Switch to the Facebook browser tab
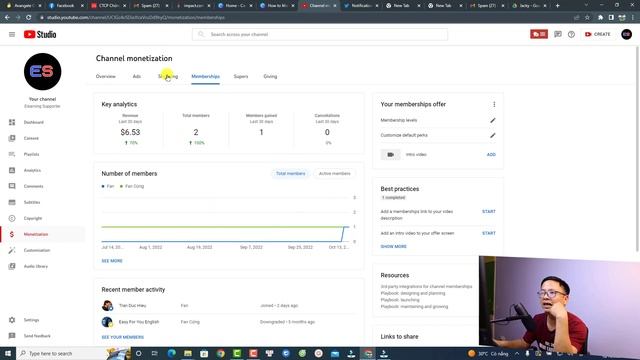This screenshot has width=640, height=360. (x=65, y=6)
